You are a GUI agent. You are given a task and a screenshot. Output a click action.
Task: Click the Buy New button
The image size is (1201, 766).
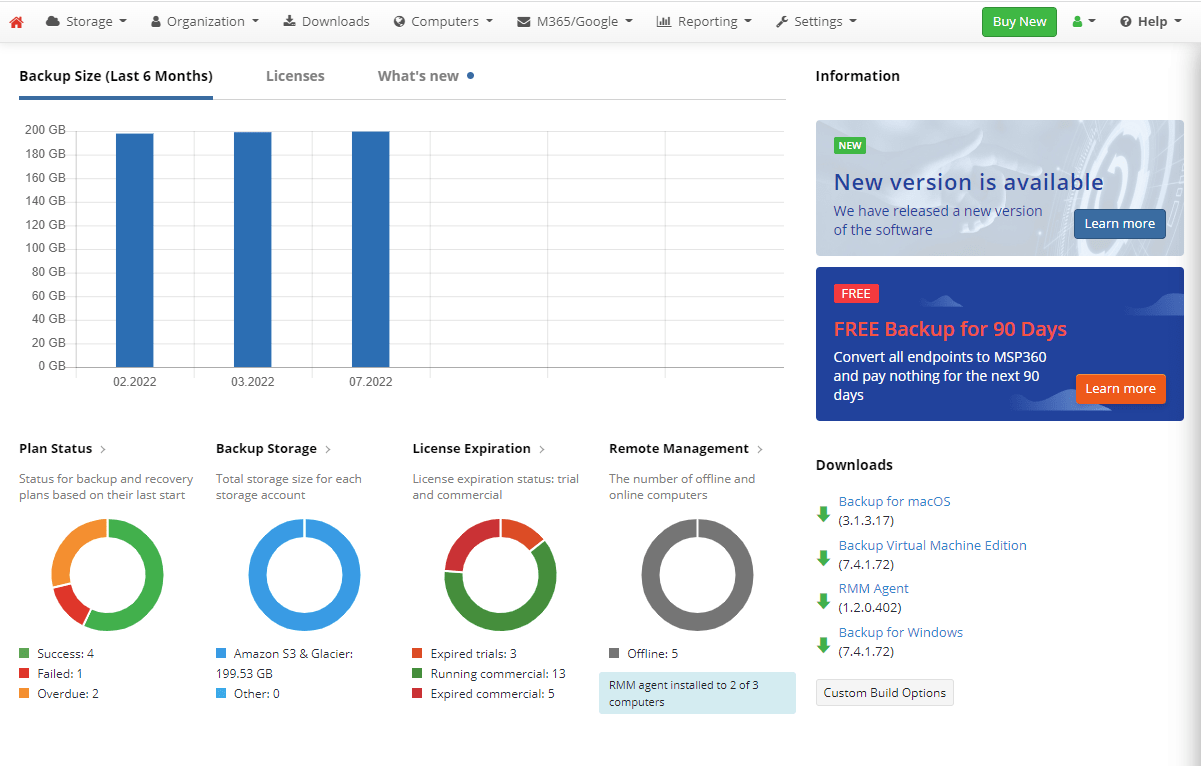point(1018,20)
